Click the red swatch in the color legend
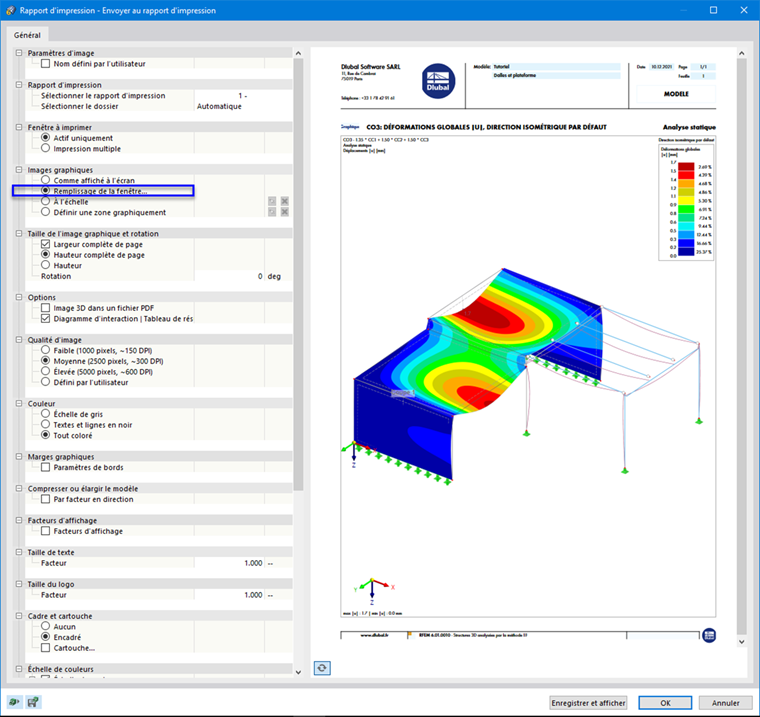This screenshot has height=717, width=760. pyautogui.click(x=686, y=175)
